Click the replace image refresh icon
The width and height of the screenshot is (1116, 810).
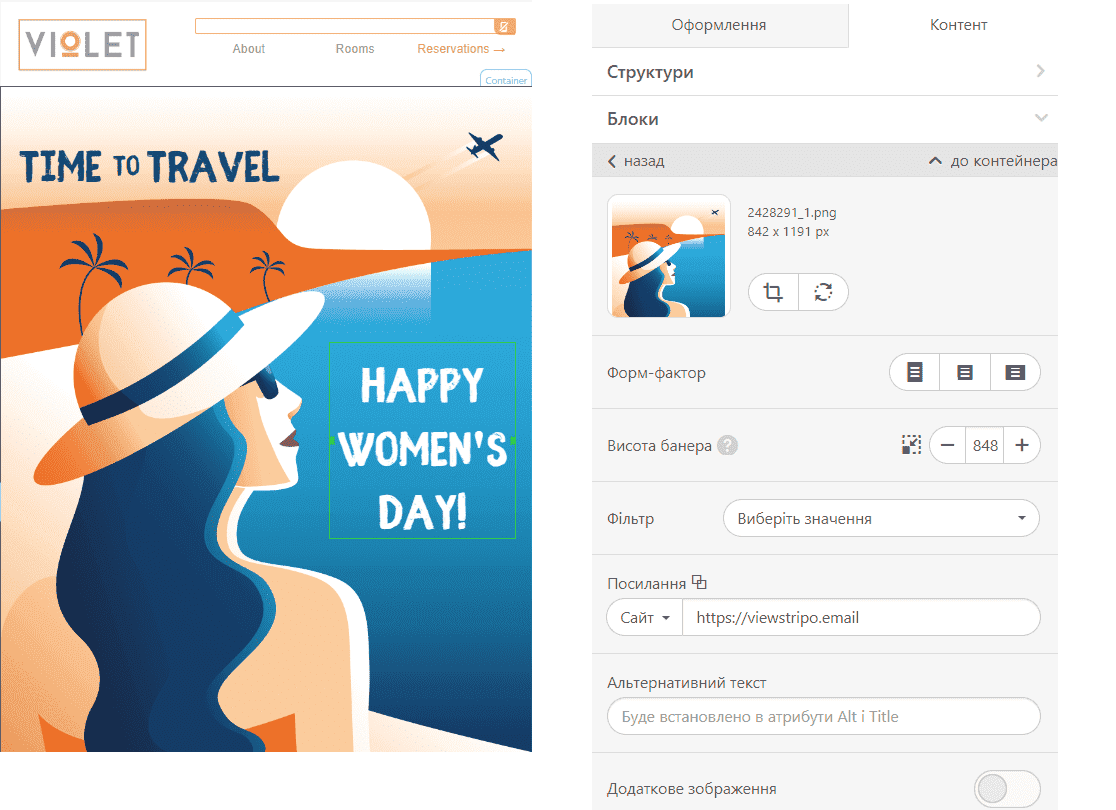[823, 292]
